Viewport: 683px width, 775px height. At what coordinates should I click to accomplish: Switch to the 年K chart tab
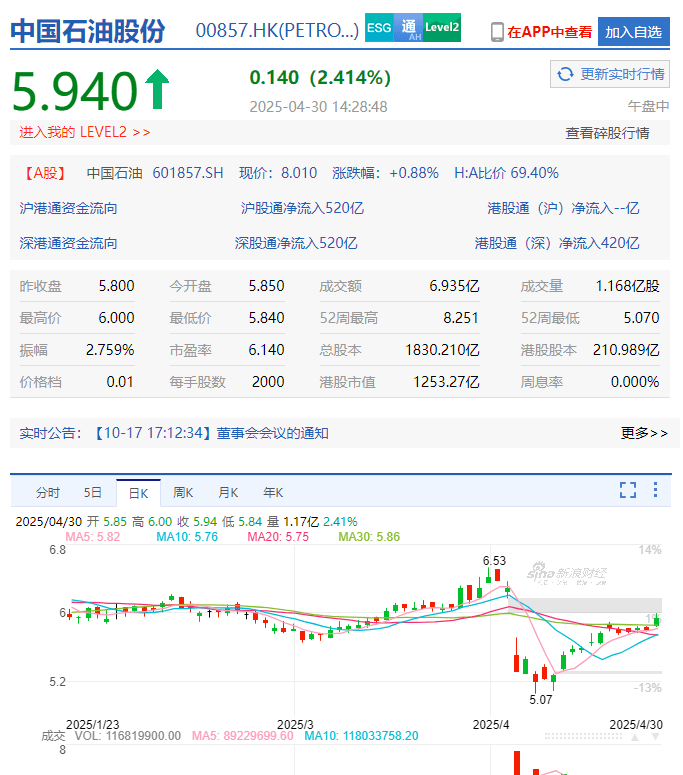click(x=273, y=493)
